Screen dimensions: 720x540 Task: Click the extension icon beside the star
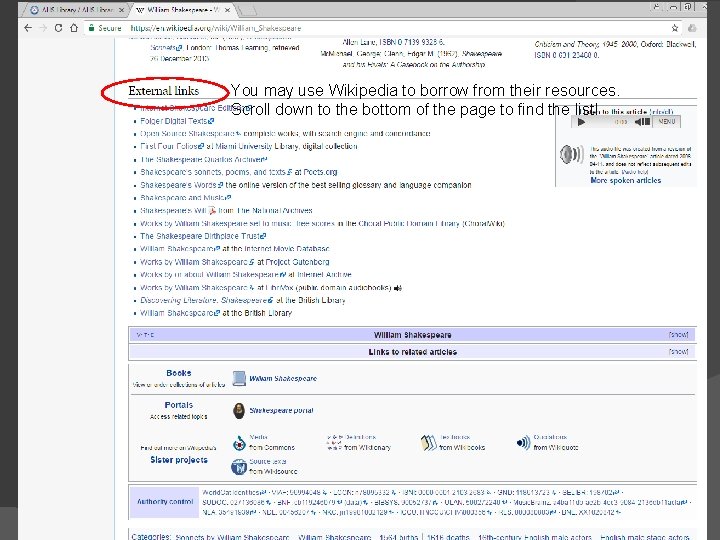coord(692,28)
